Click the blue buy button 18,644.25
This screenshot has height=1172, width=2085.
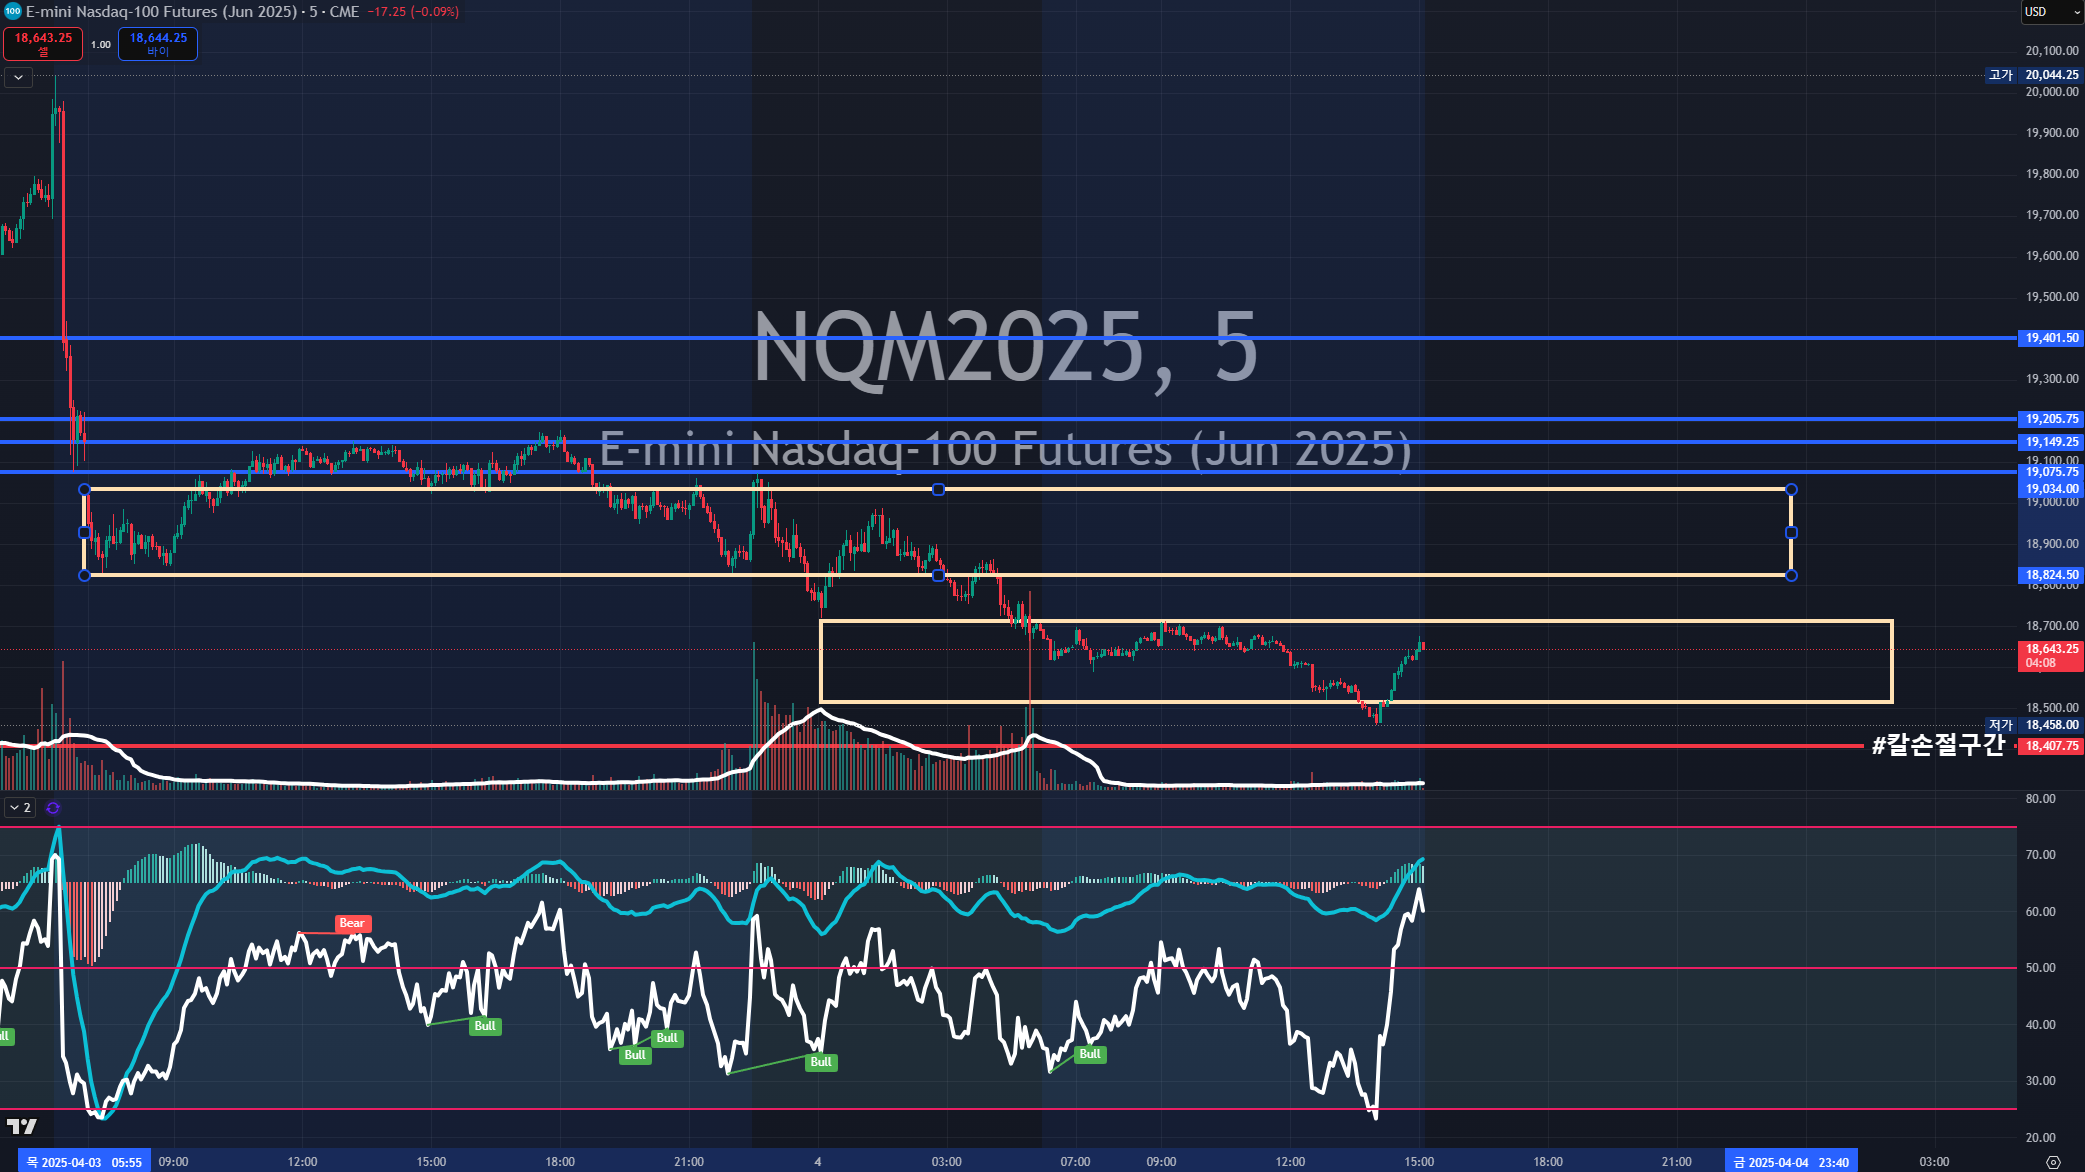pos(158,44)
